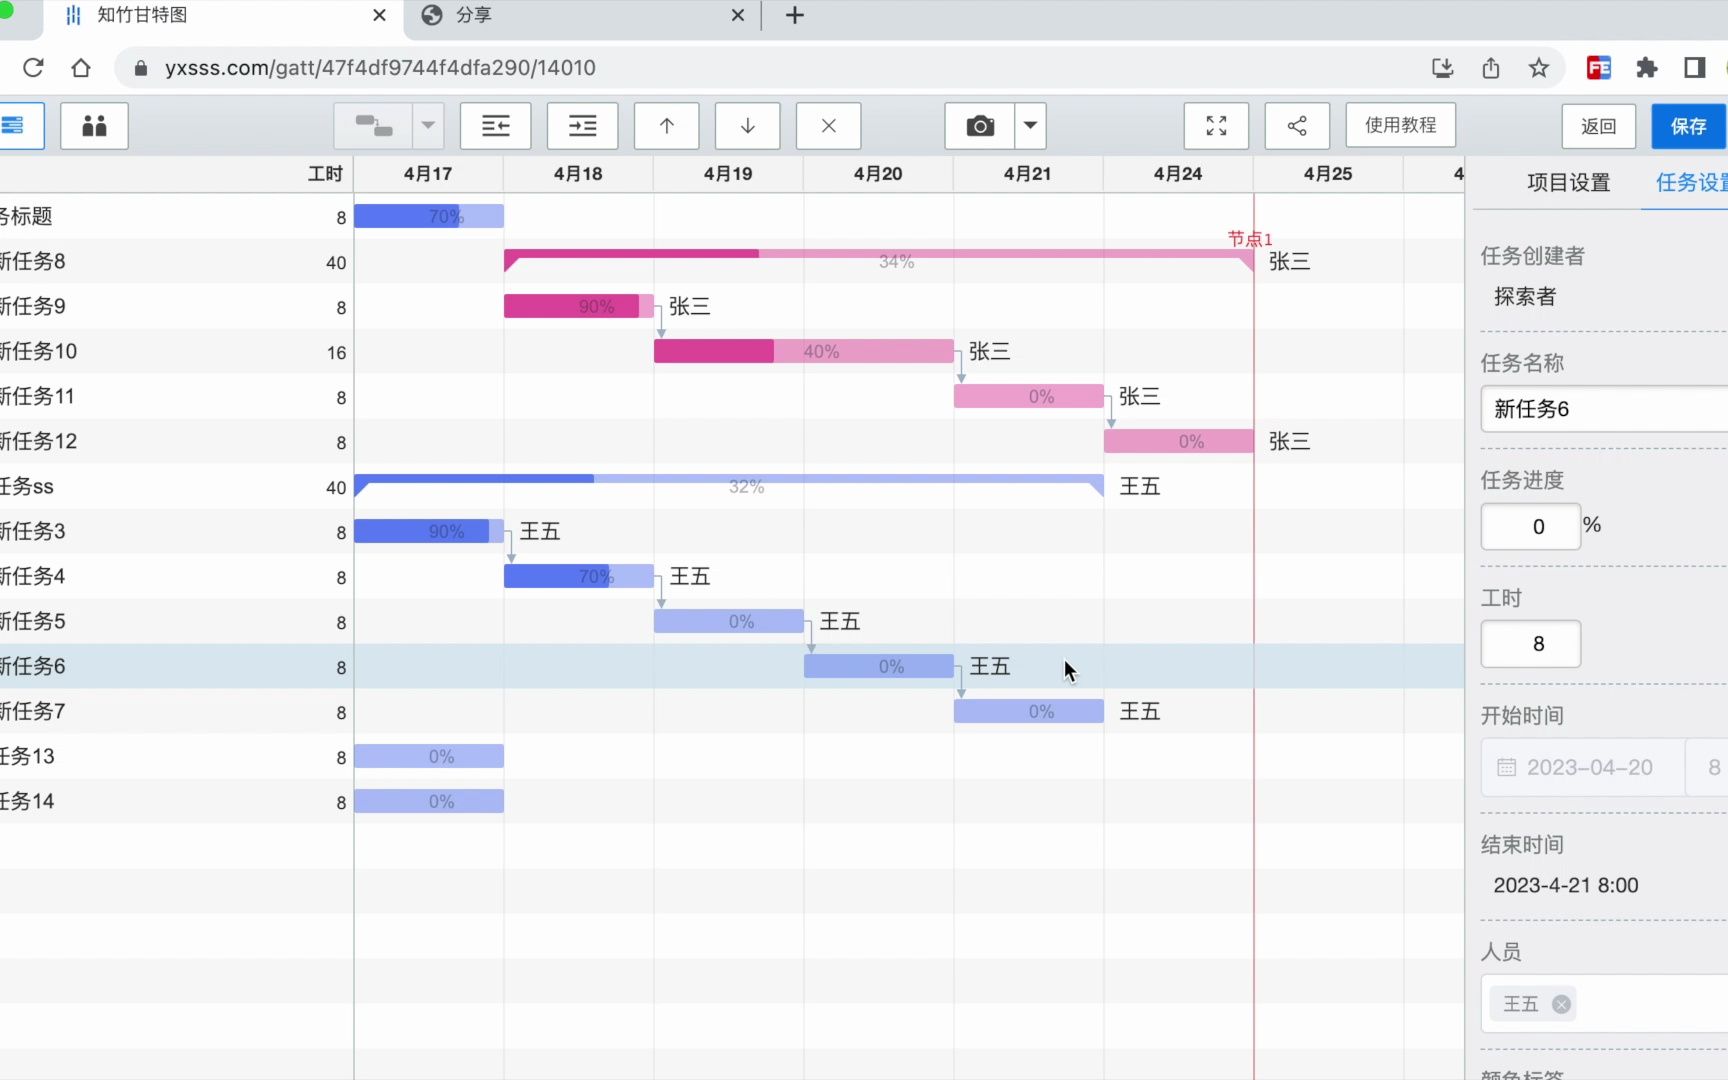Switch to 项目设置 tab

[1568, 183]
